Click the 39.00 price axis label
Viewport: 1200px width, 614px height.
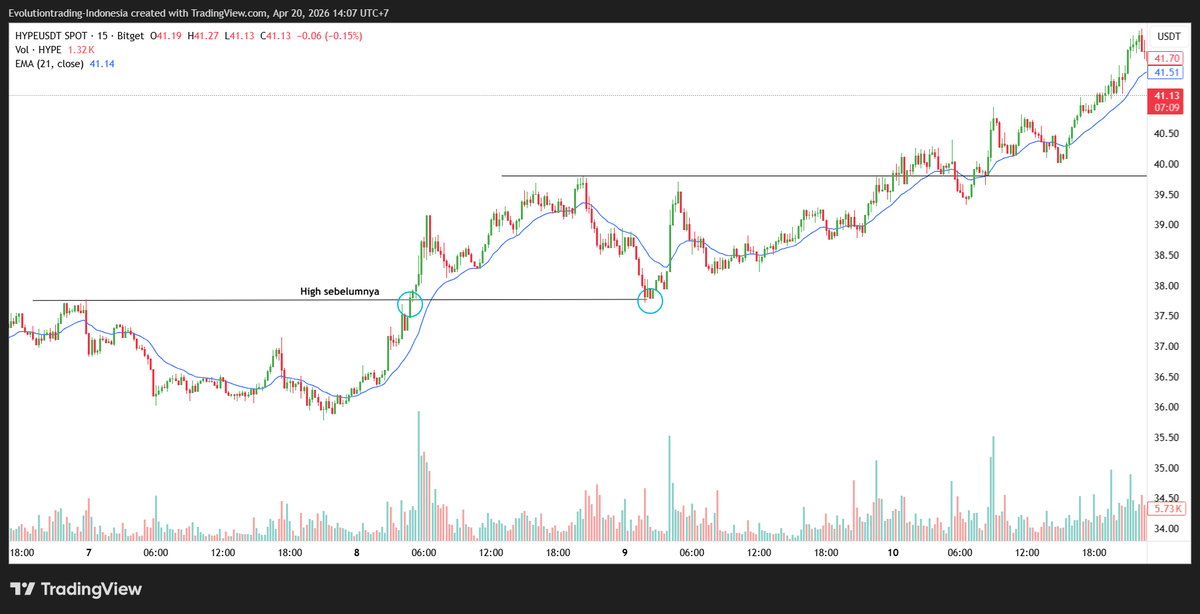(x=1166, y=225)
